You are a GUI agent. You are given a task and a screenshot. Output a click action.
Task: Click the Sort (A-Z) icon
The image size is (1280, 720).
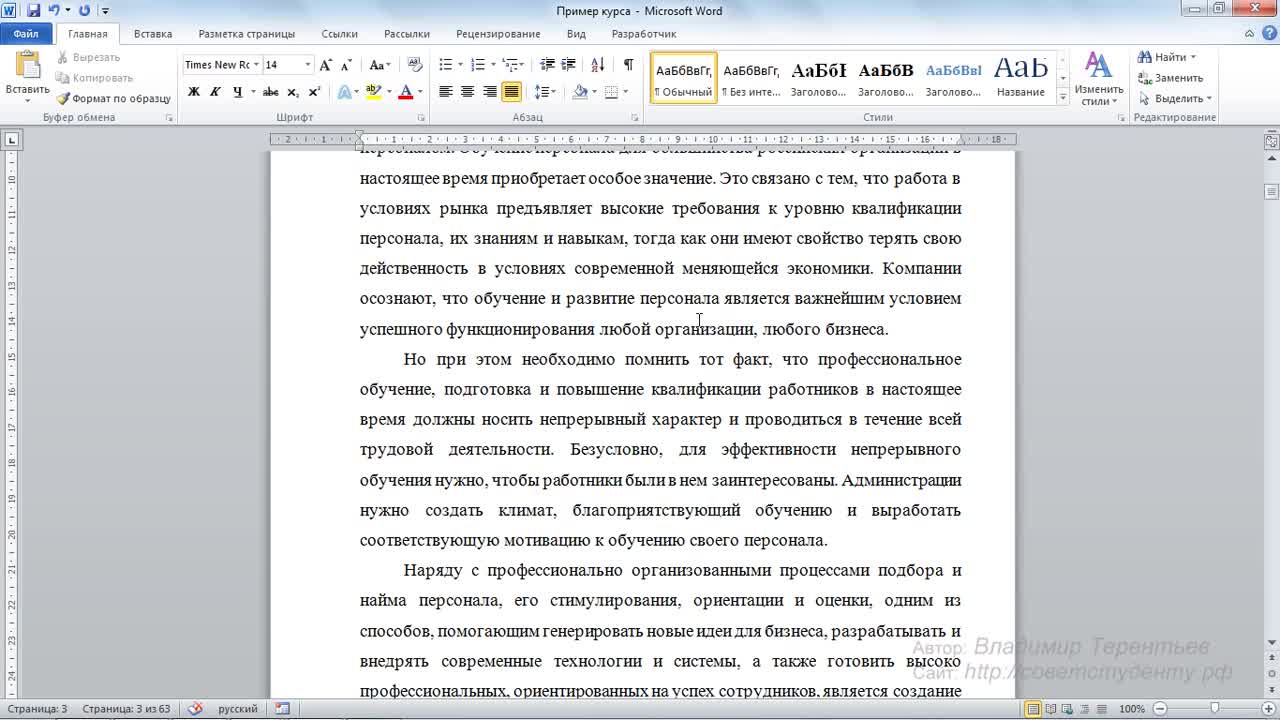598,65
